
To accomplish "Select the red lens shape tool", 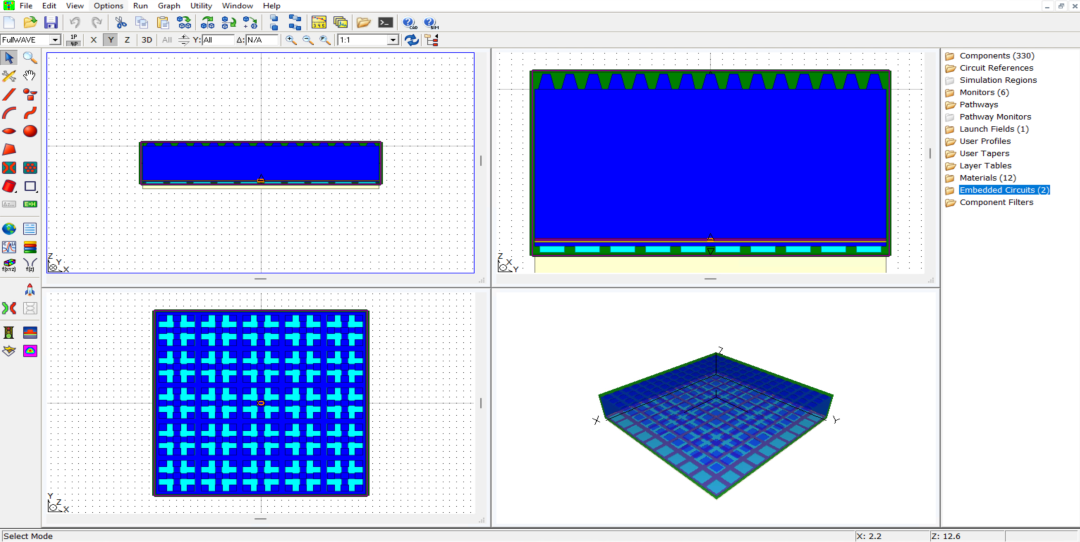I will (x=10, y=131).
